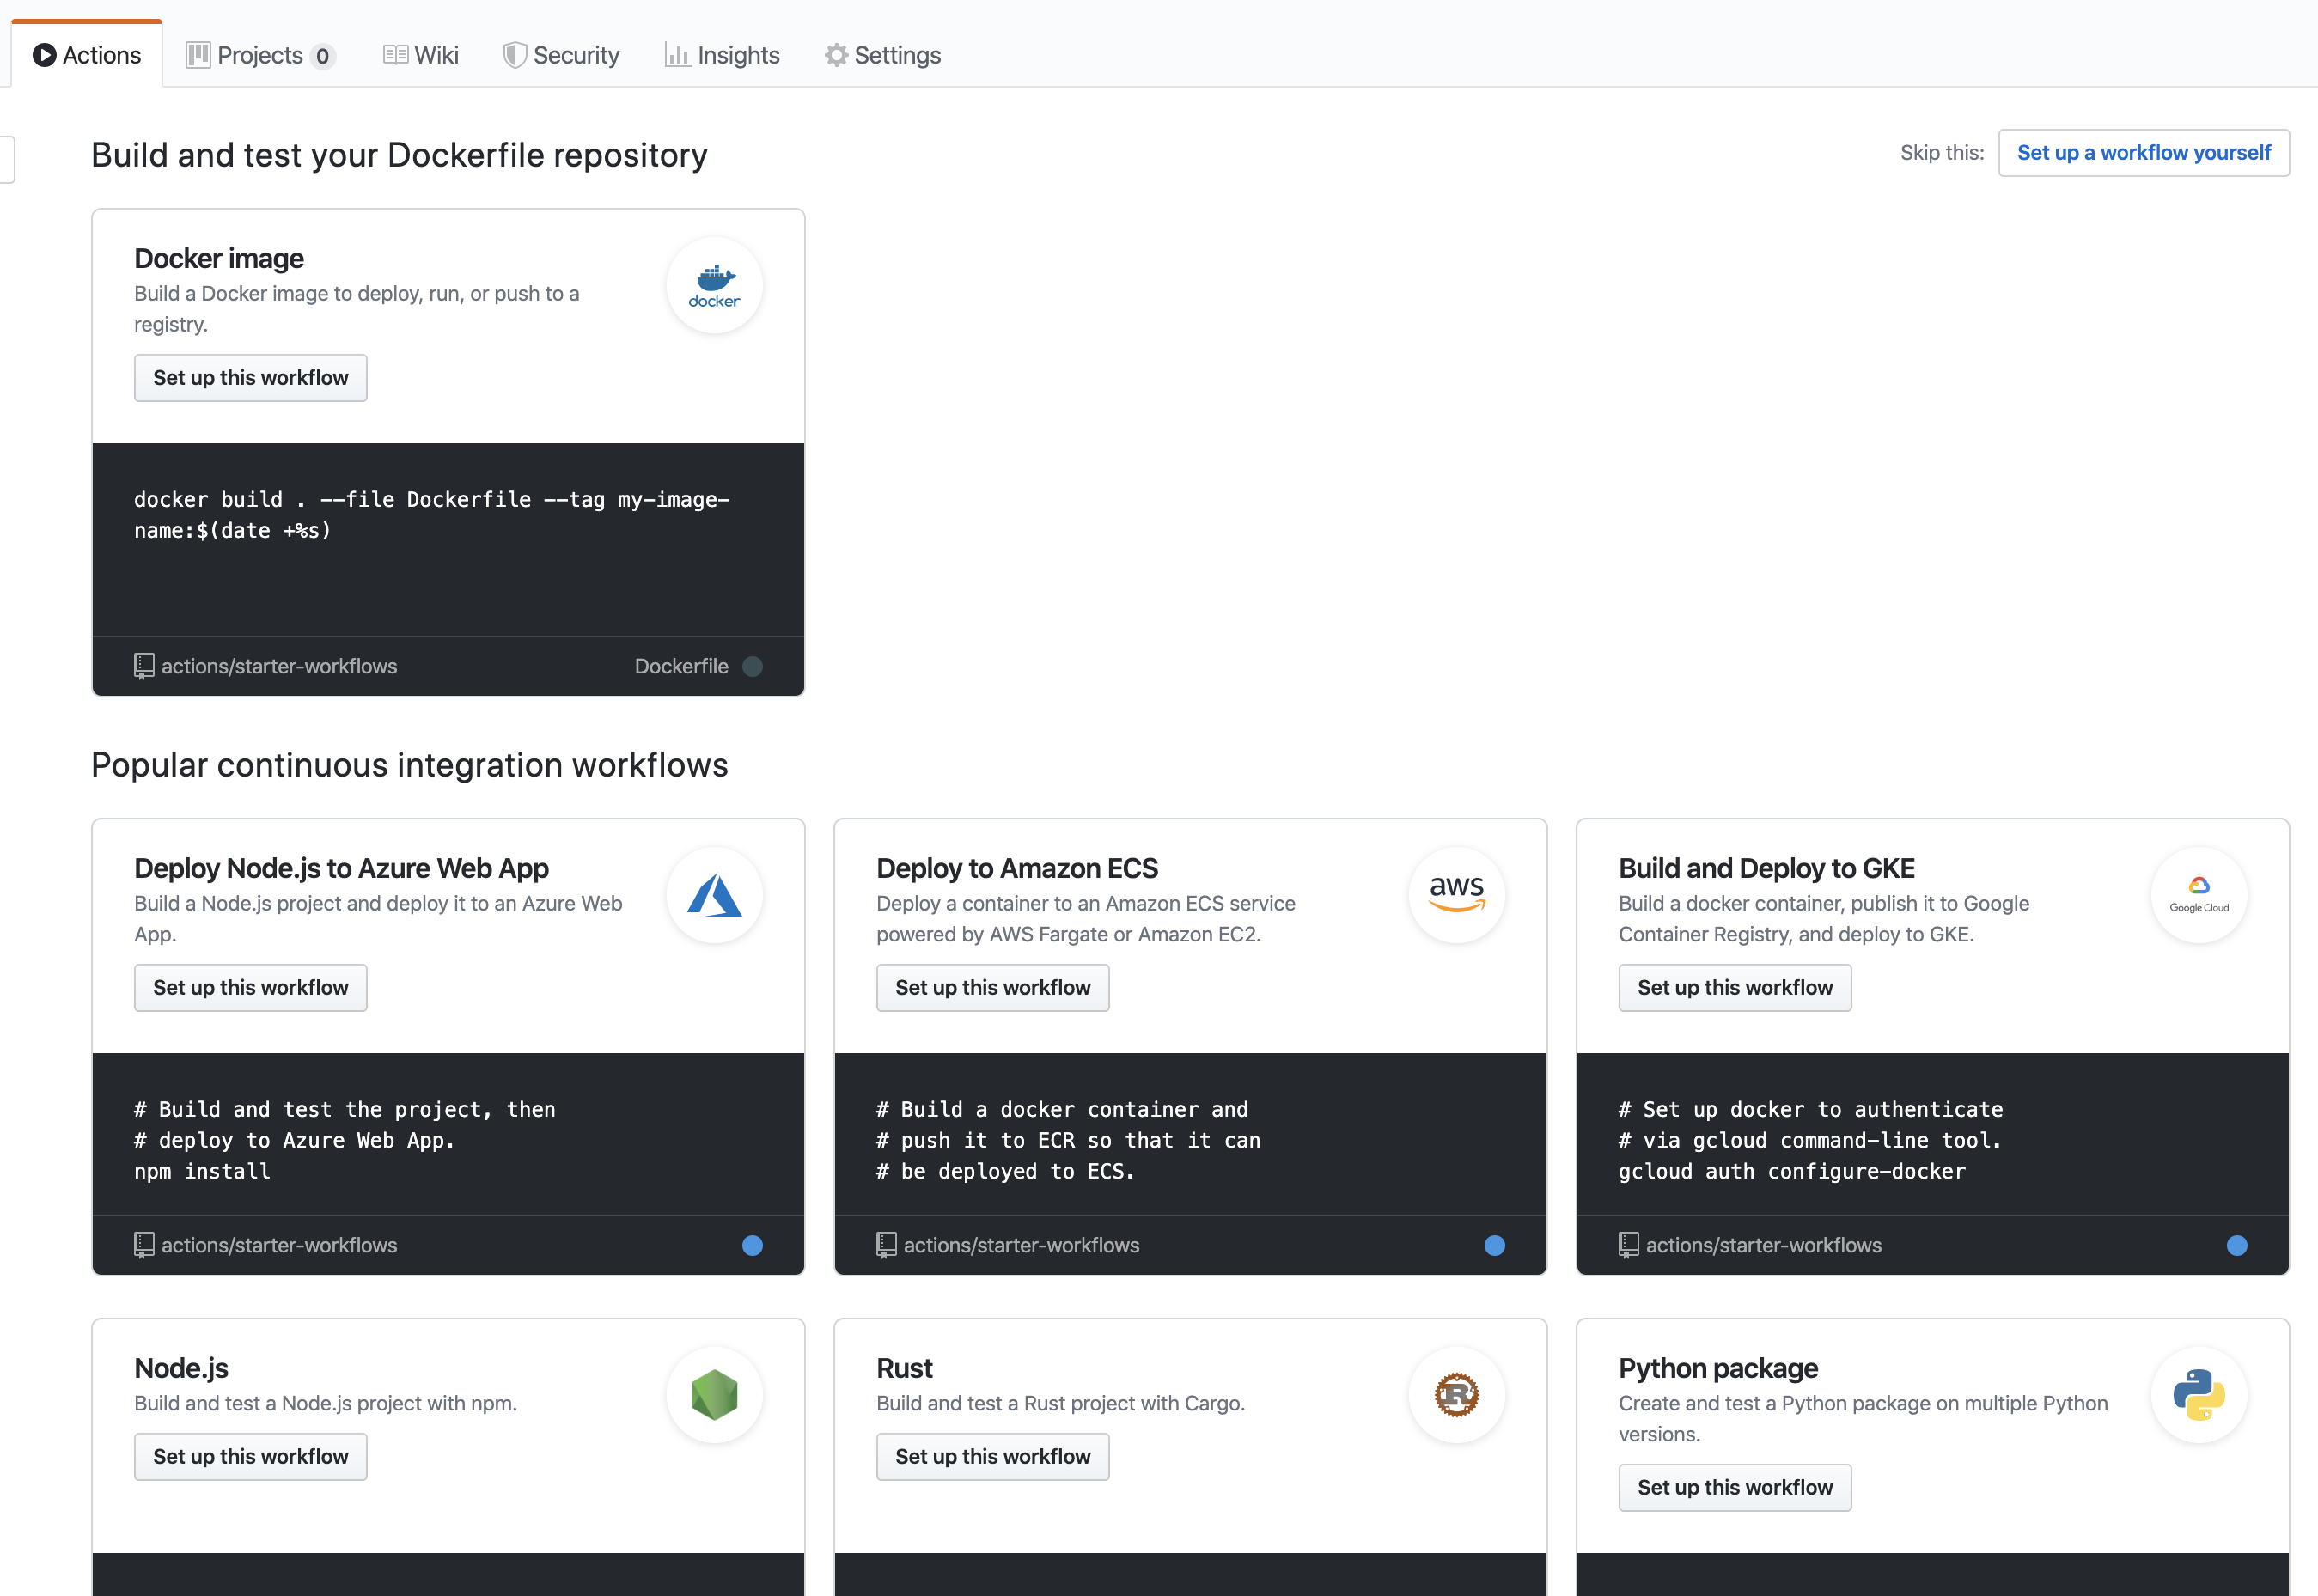The width and height of the screenshot is (2318, 1596).
Task: Click repo icon in Amazon ECS card footer
Action: pyautogui.click(x=886, y=1246)
